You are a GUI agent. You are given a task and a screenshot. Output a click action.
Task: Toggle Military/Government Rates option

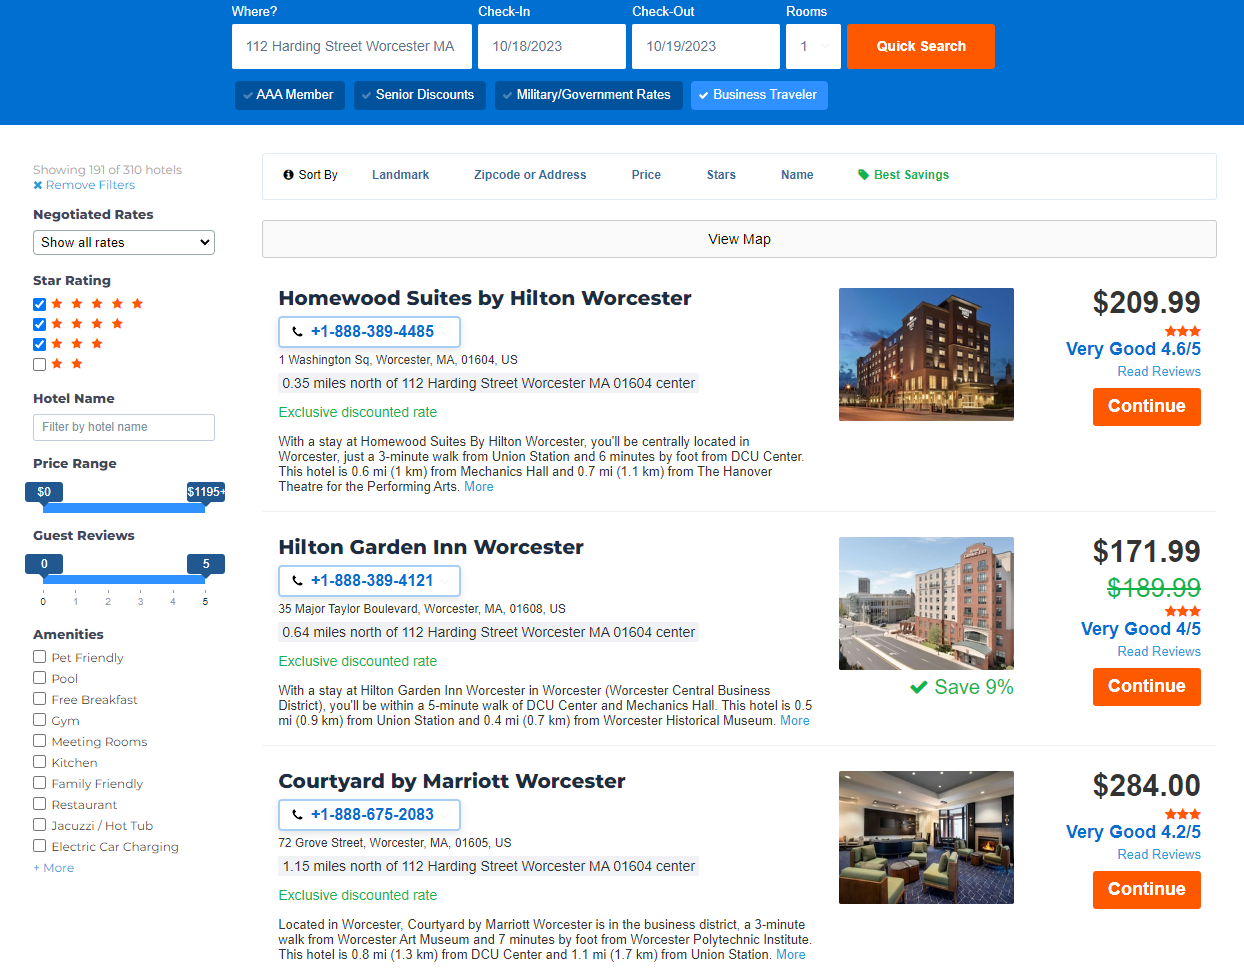(x=589, y=95)
